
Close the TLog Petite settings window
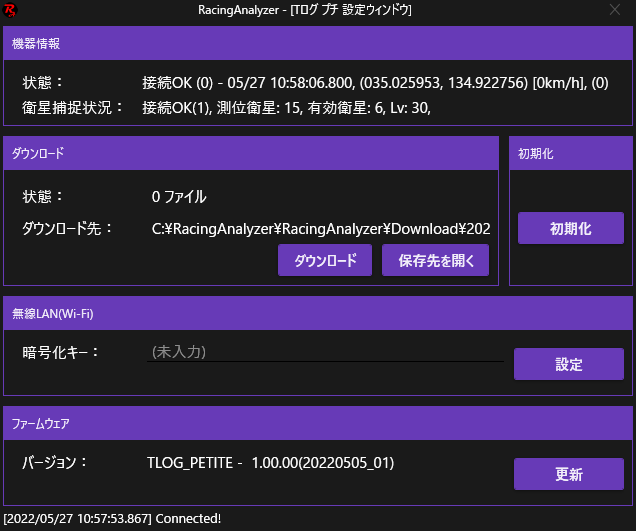[615, 11]
